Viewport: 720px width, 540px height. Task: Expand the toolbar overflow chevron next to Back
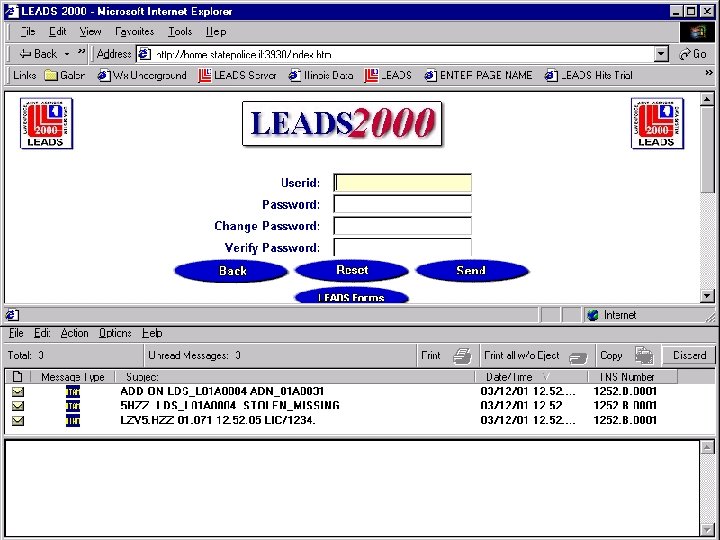click(x=82, y=51)
